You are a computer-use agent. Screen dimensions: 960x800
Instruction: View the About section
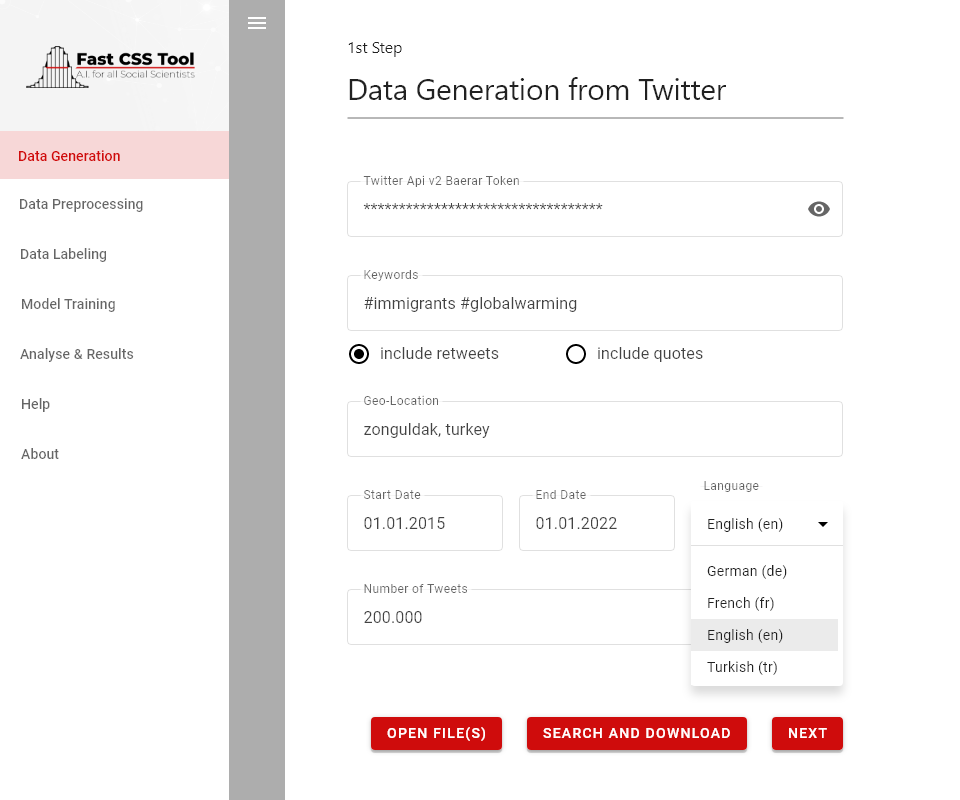[x=40, y=454]
